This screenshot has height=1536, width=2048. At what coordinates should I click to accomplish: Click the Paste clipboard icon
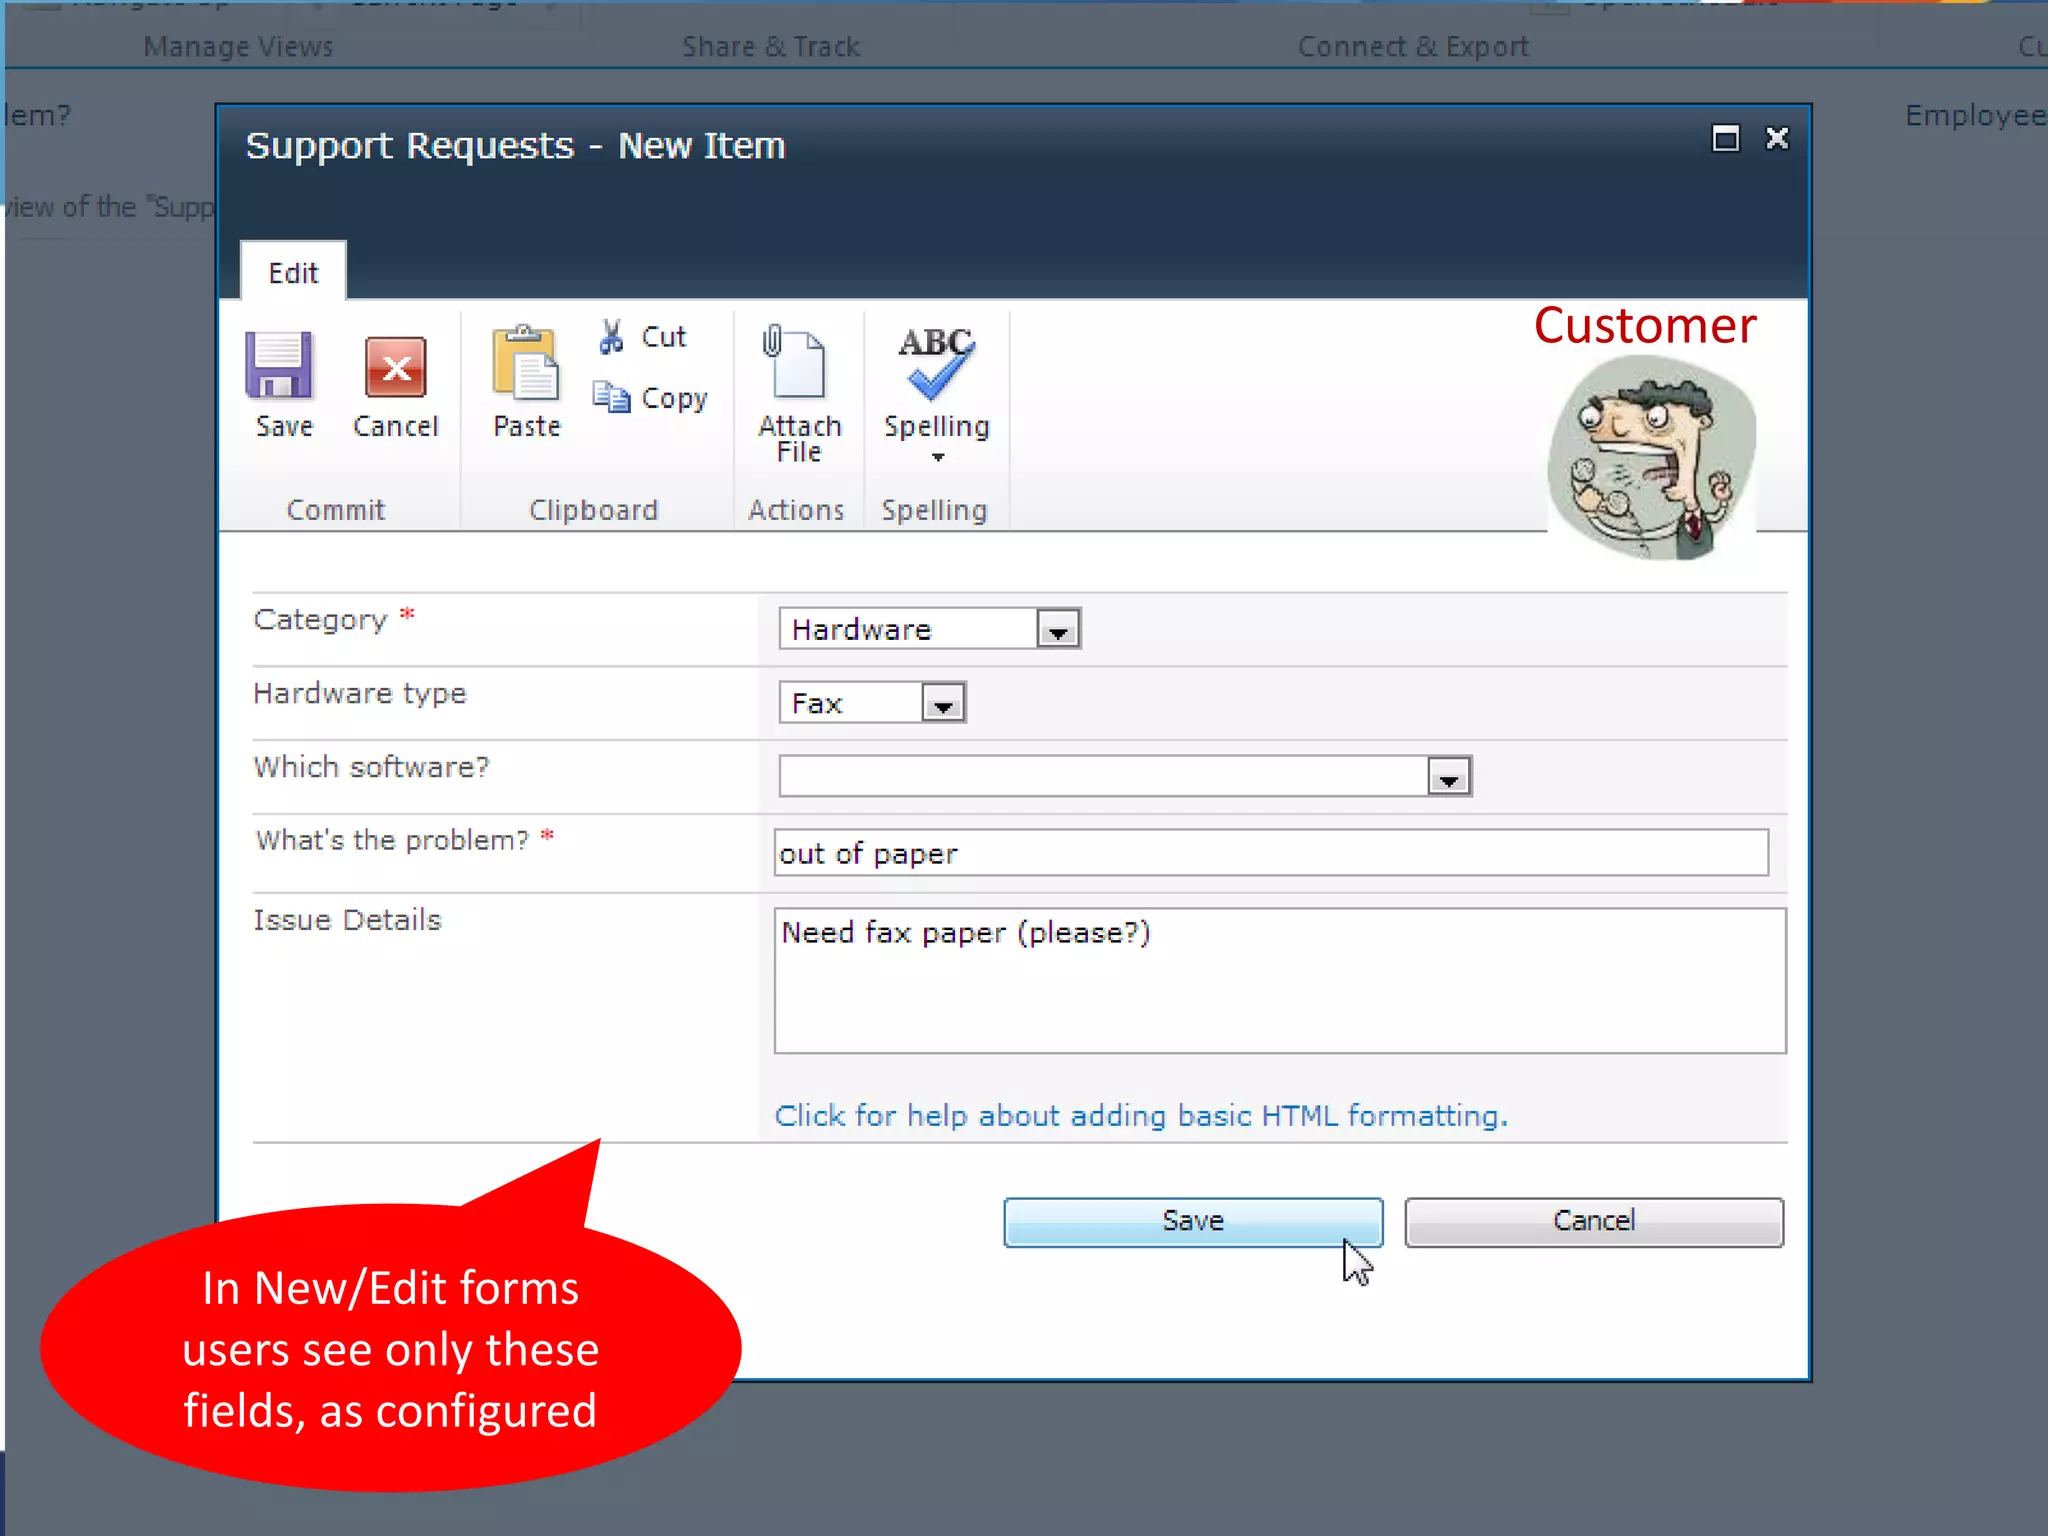tap(526, 363)
